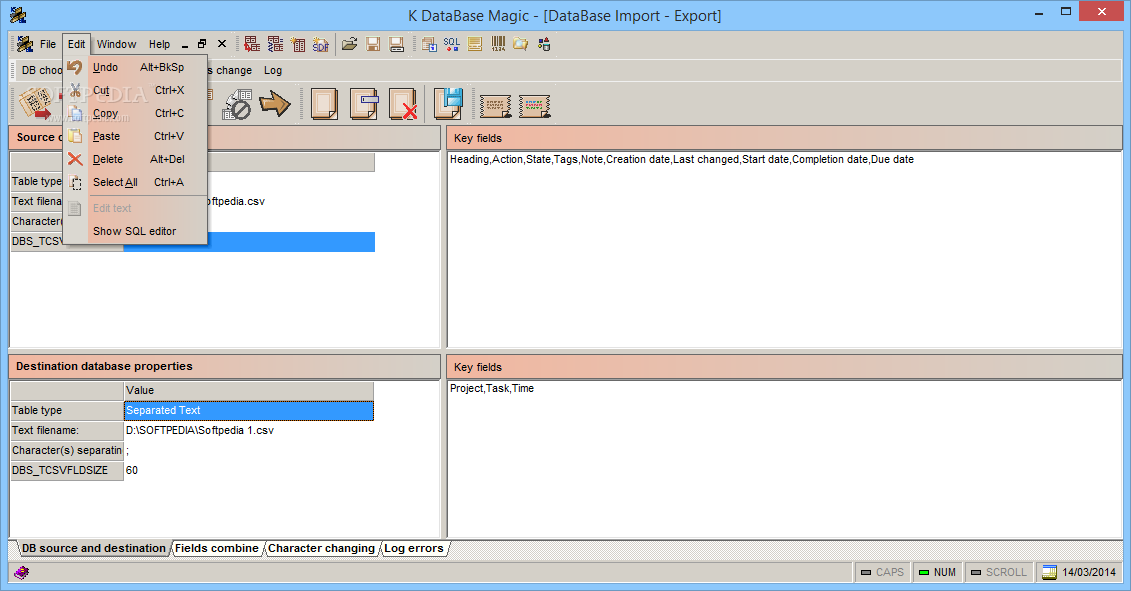Image resolution: width=1131 pixels, height=591 pixels.
Task: Close the inner document with X
Action: (x=222, y=44)
